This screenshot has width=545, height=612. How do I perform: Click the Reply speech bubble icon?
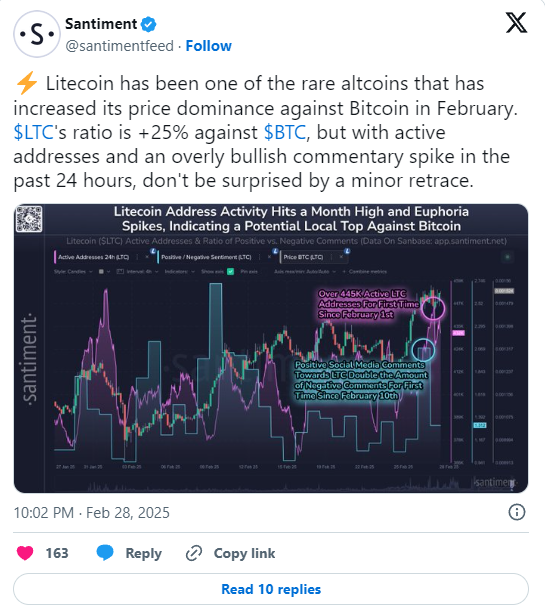[x=105, y=553]
